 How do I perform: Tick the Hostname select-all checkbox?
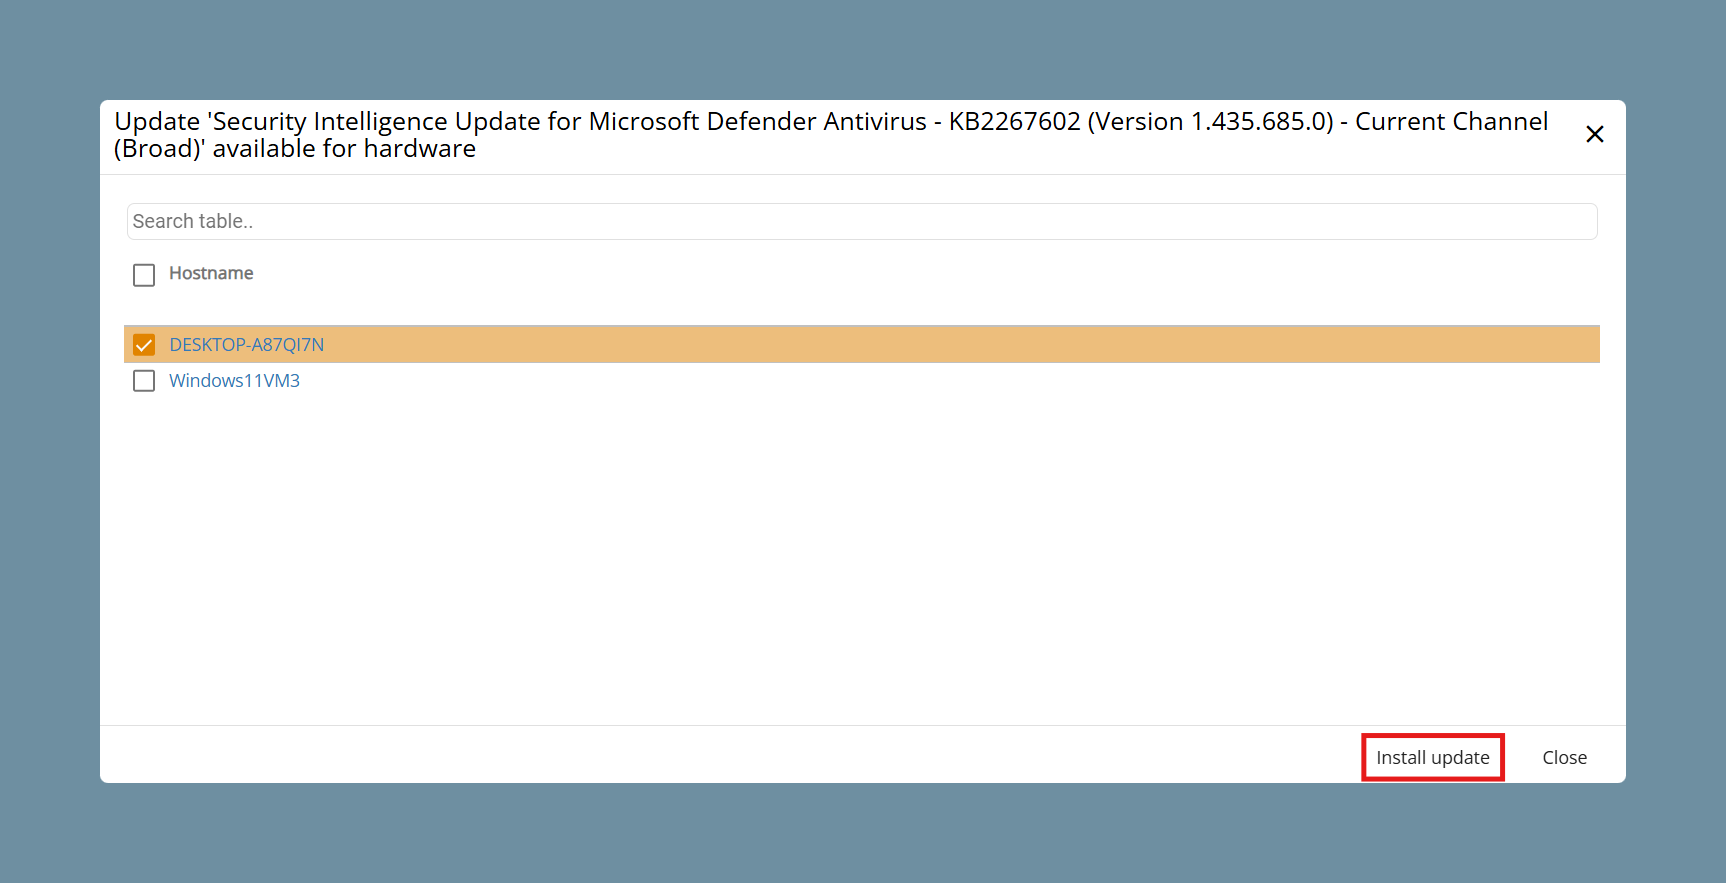(144, 275)
